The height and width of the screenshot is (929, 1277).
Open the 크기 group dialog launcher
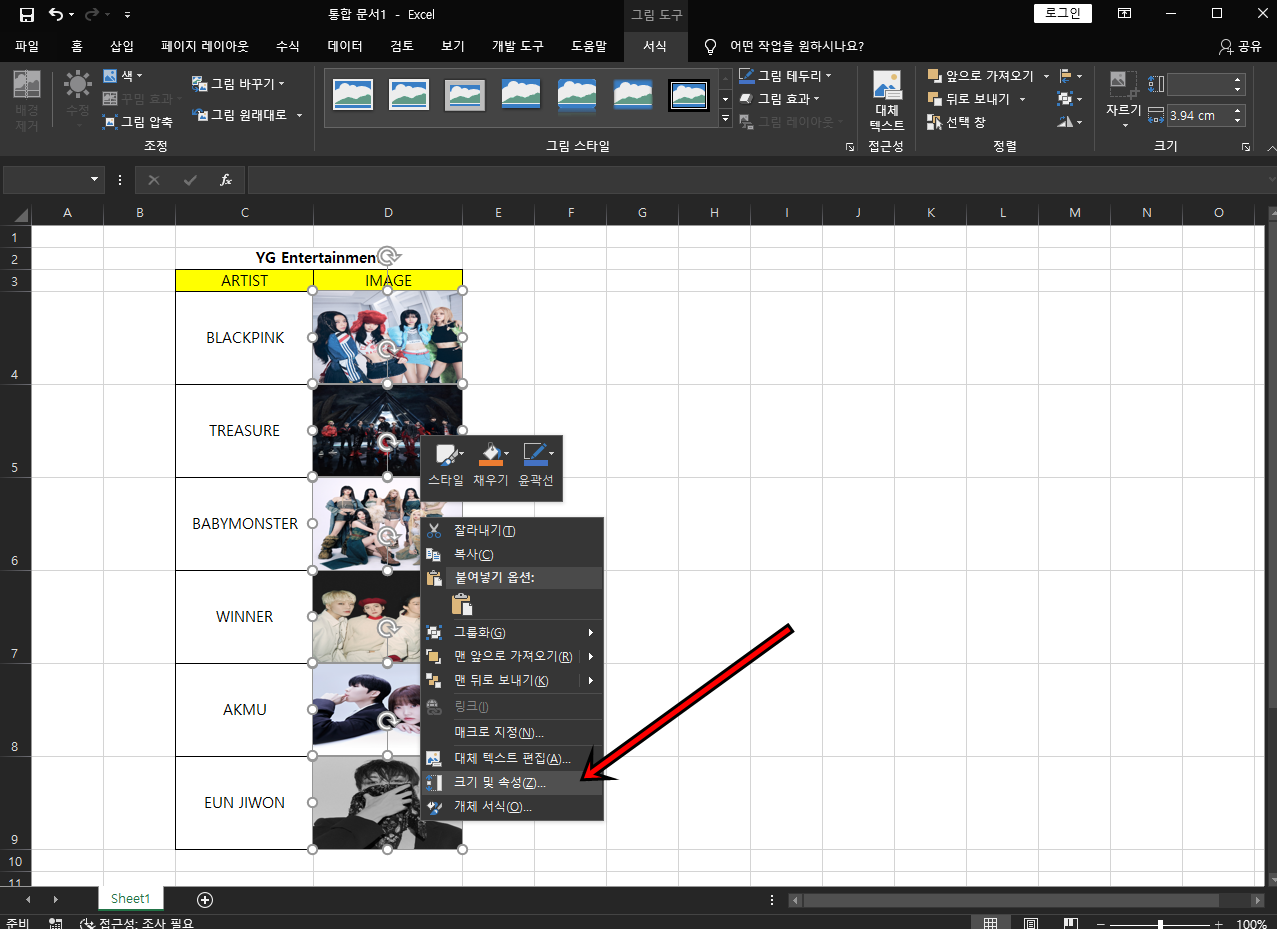tap(1246, 147)
